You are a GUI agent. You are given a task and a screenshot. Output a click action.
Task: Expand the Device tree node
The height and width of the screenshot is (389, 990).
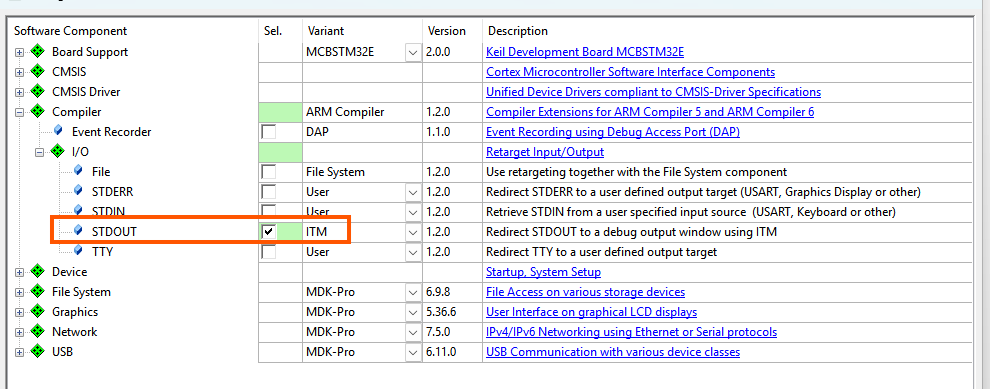click(20, 272)
